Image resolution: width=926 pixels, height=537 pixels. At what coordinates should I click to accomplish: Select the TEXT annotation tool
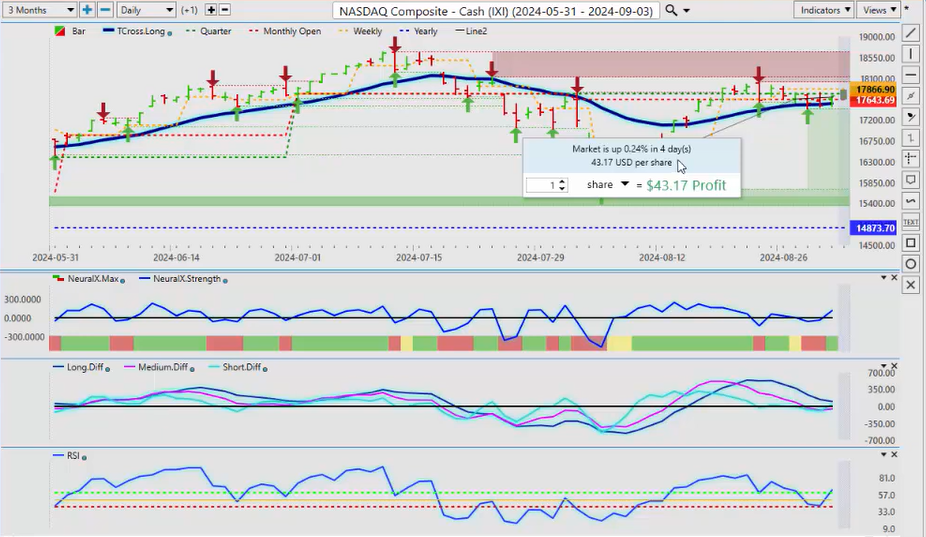pos(911,222)
